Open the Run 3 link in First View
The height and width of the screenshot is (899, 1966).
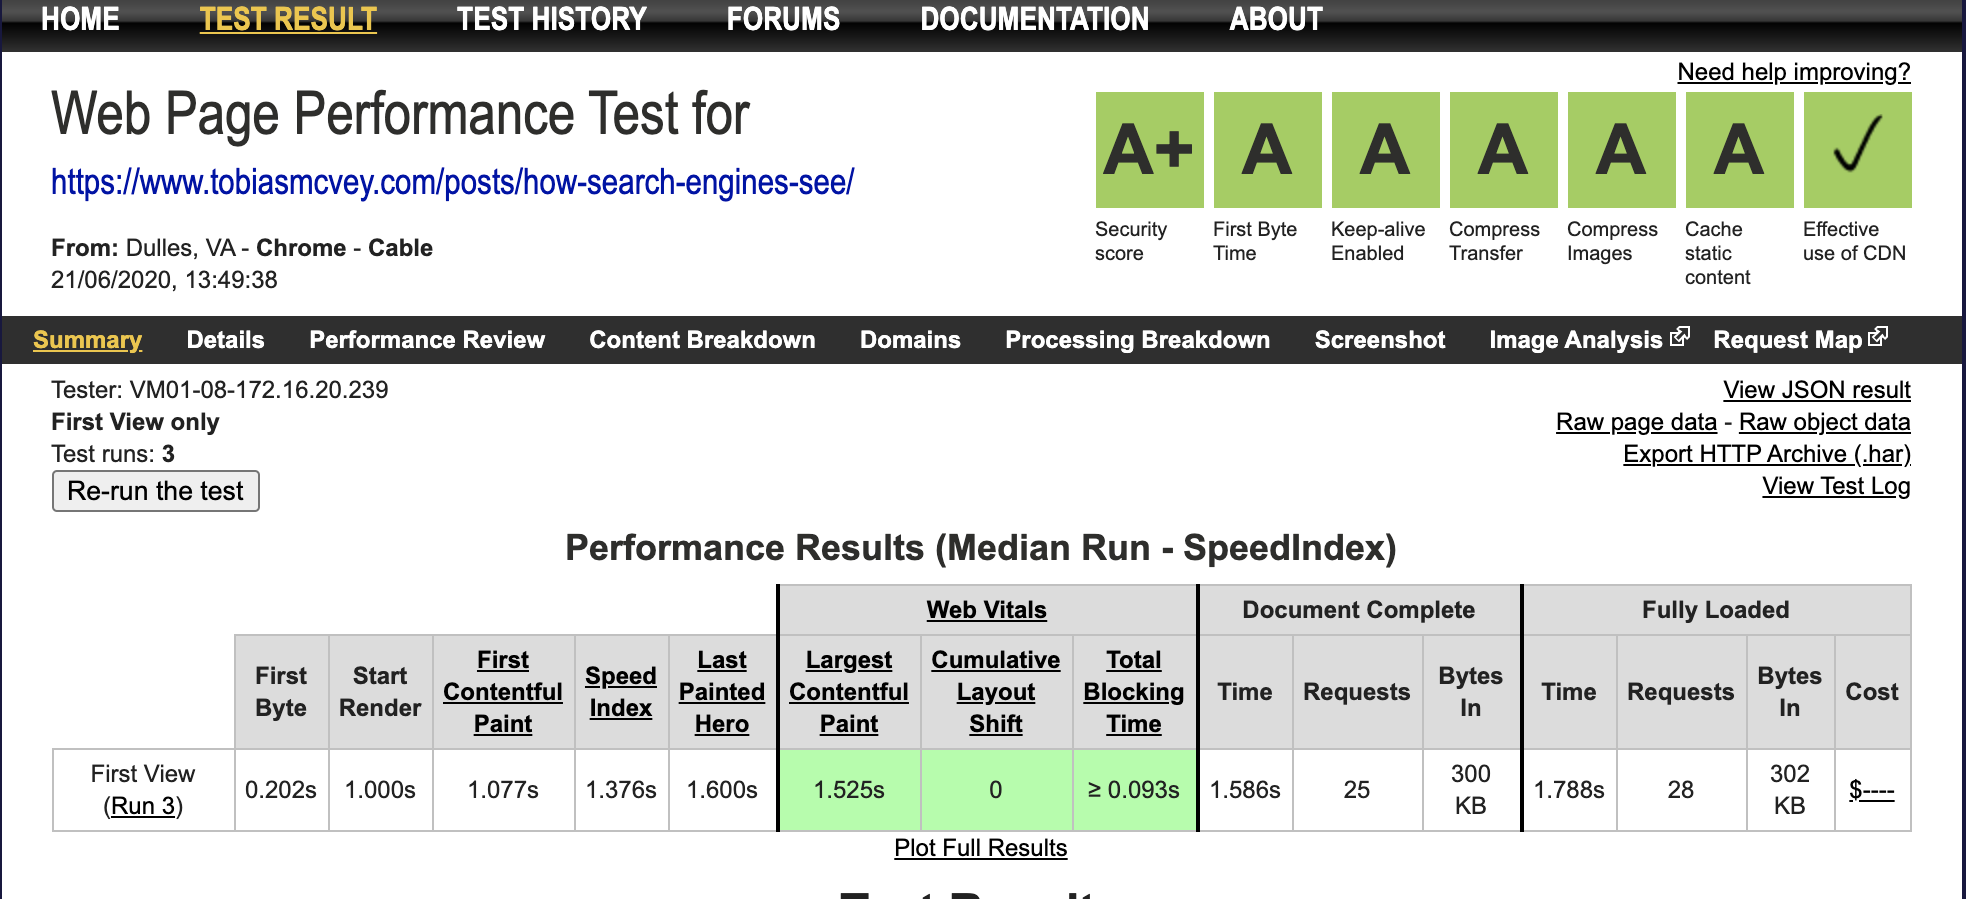pos(143,806)
